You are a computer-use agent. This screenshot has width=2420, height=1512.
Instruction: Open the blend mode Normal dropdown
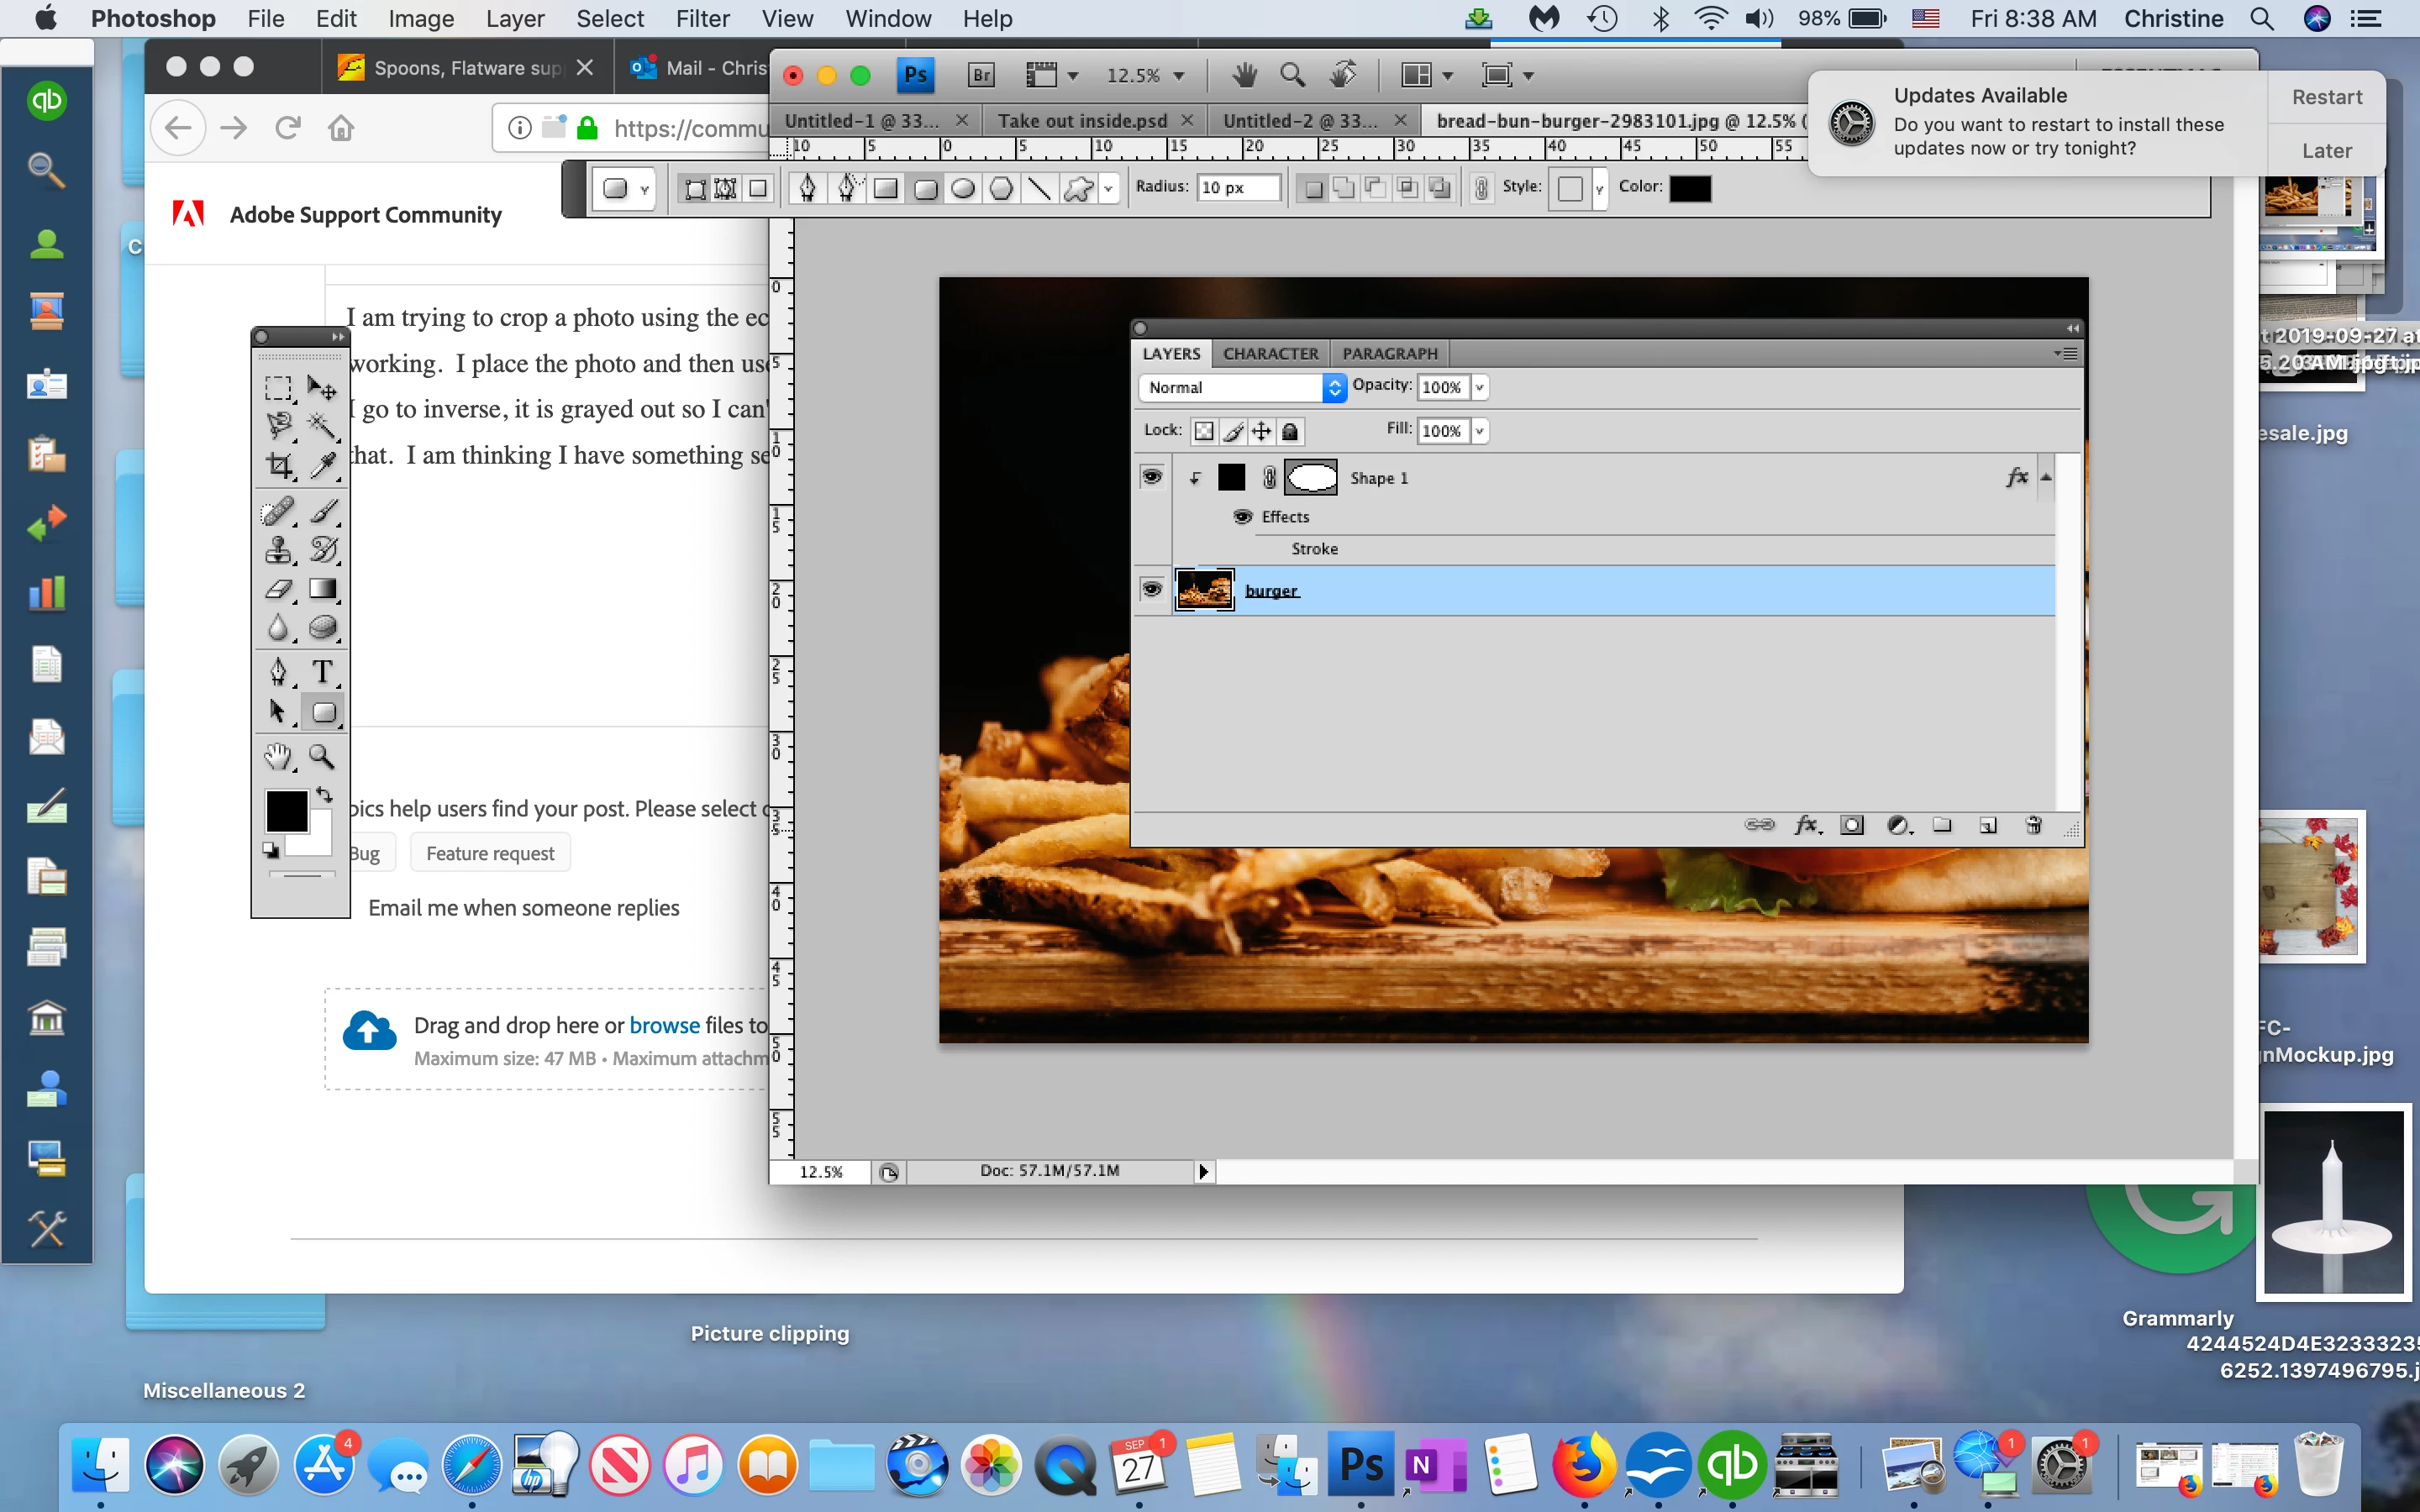point(1242,387)
